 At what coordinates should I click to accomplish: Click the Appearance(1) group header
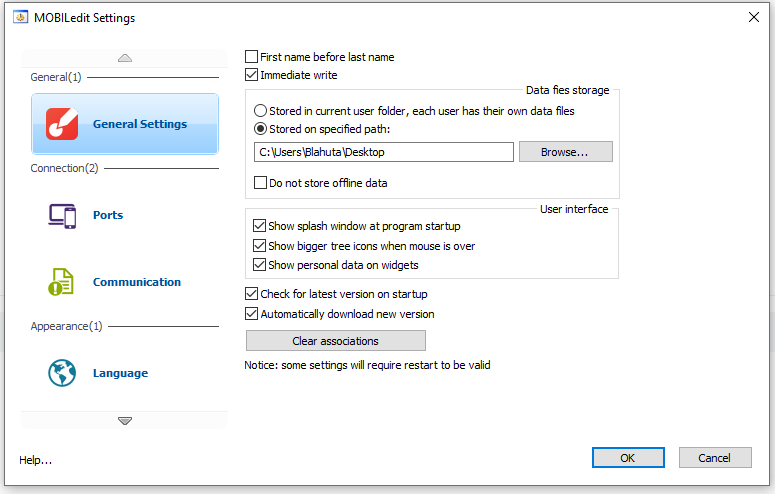66,326
